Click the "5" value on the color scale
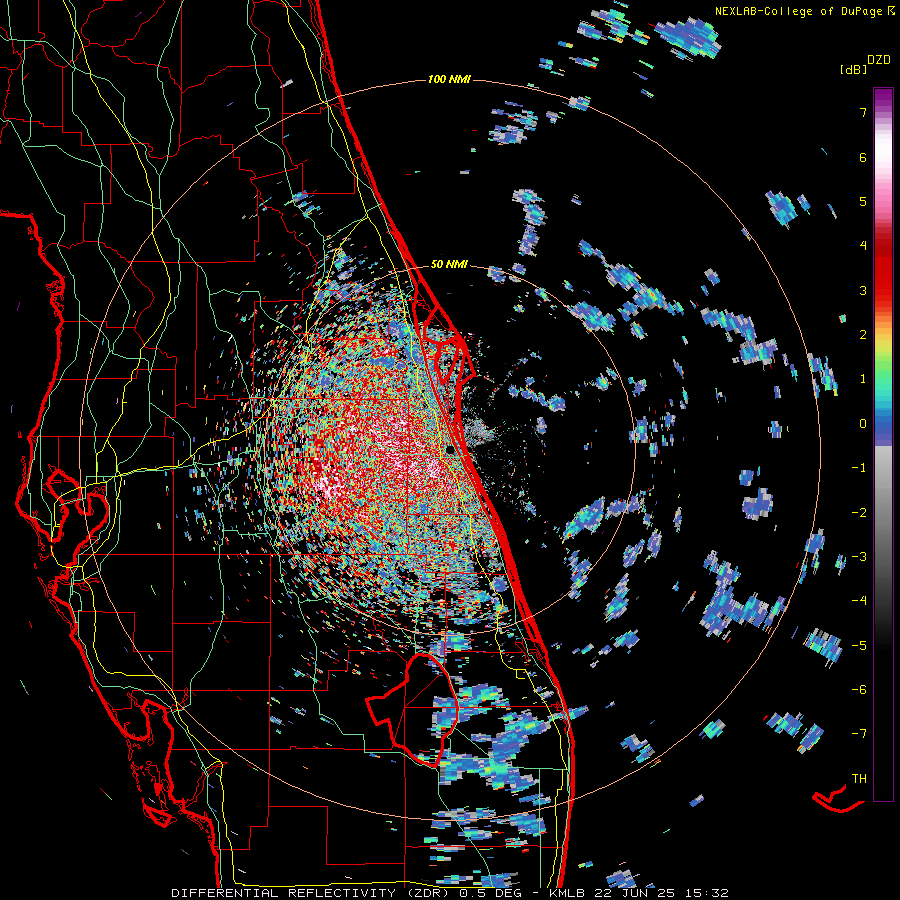The image size is (900, 900). 863,201
